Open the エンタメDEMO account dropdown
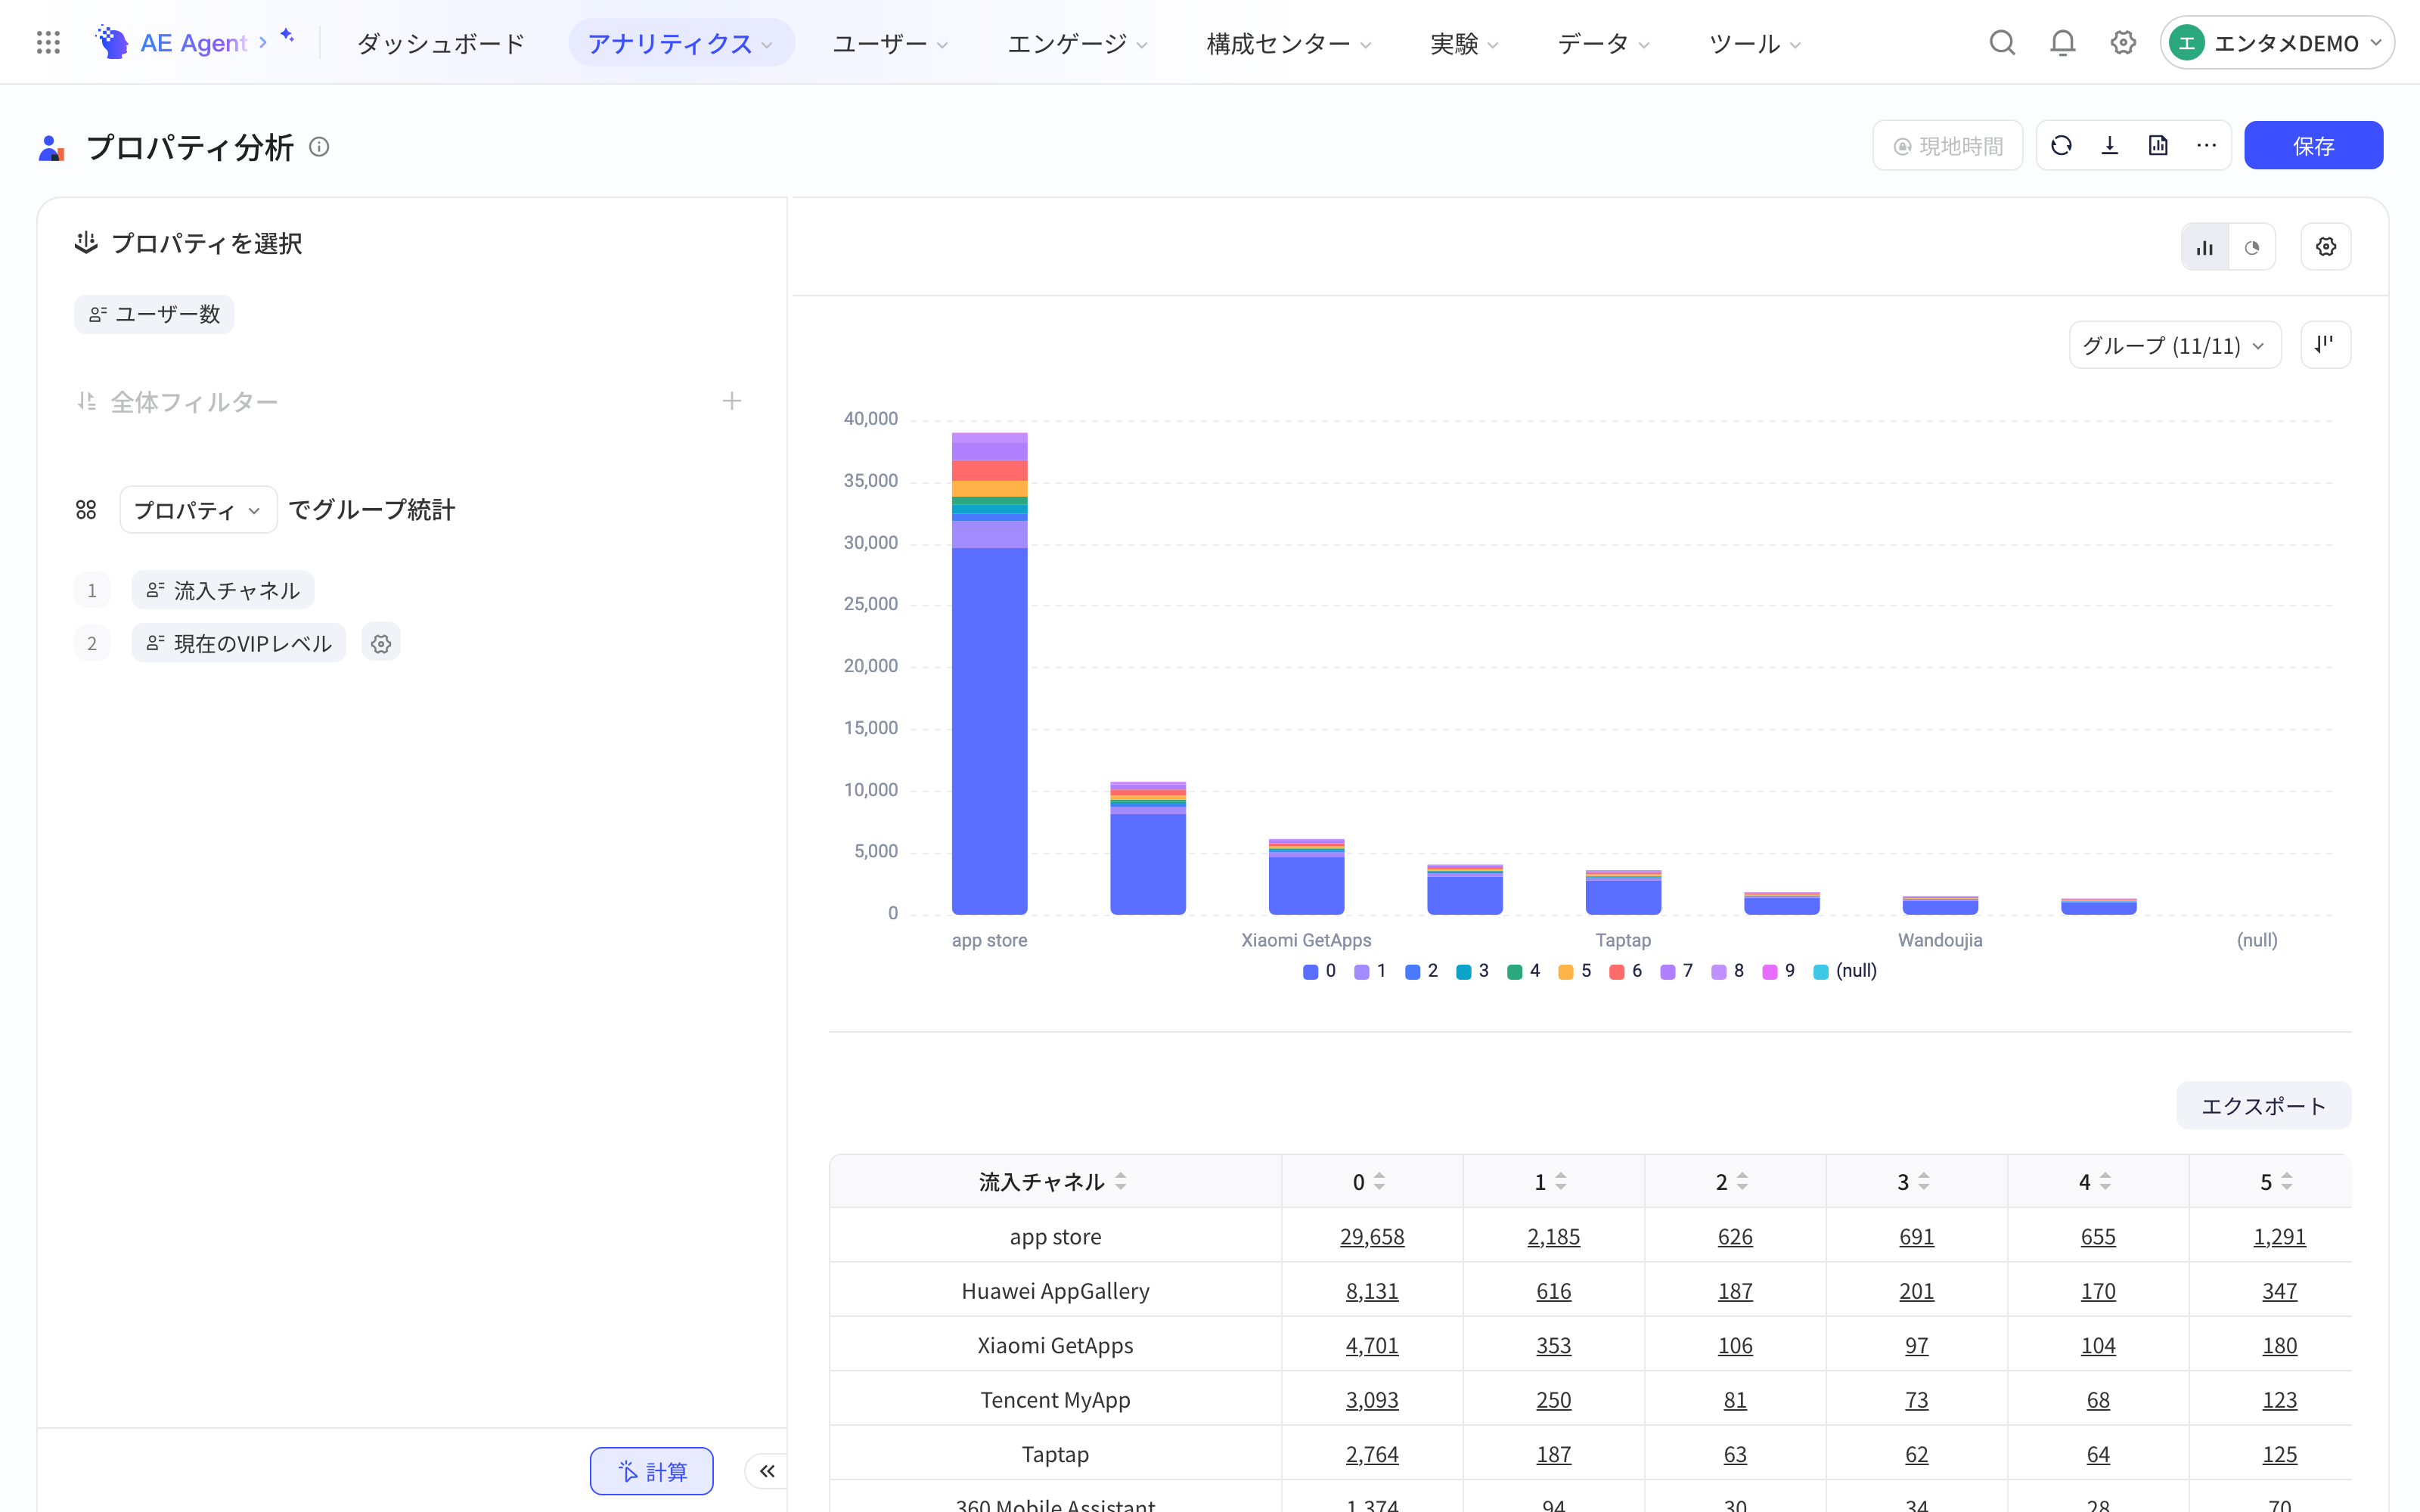Image resolution: width=2420 pixels, height=1512 pixels. [x=2276, y=42]
